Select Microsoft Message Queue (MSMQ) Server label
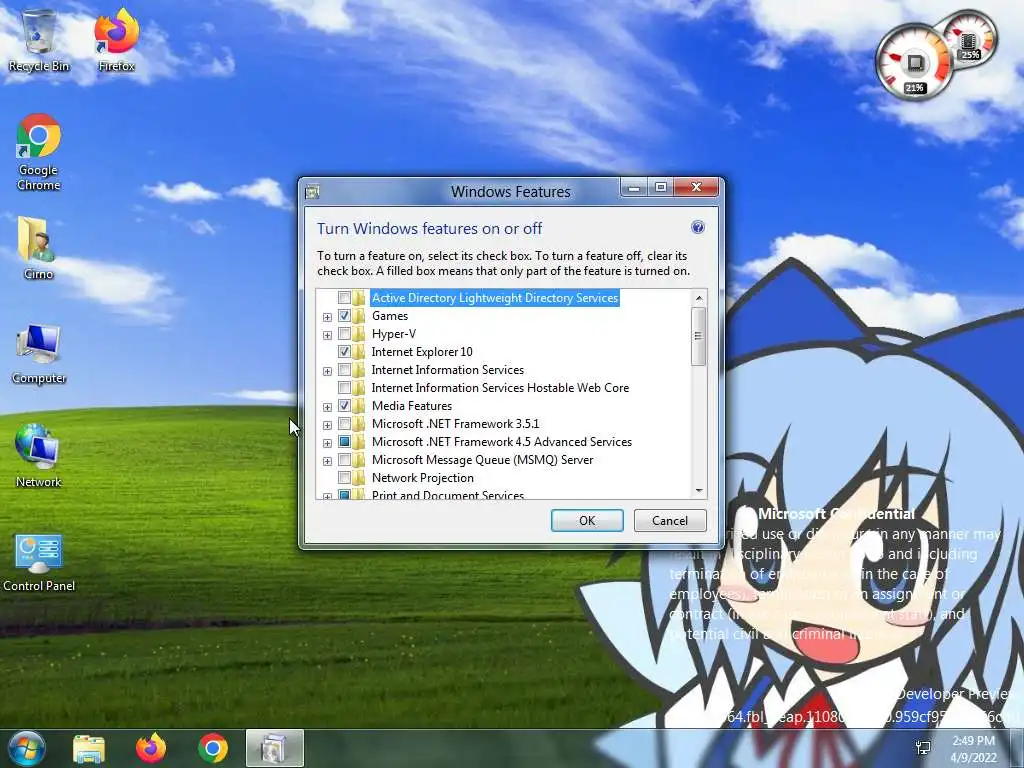Viewport: 1024px width, 768px height. pos(483,460)
